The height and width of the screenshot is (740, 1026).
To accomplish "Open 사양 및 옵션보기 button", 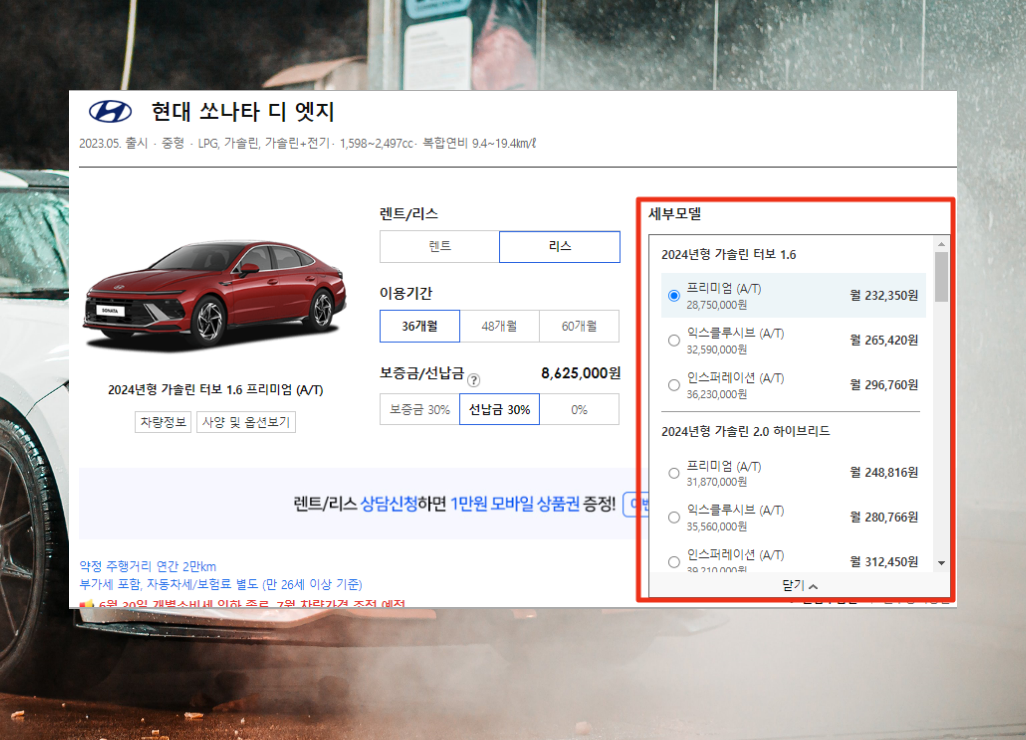I will (246, 422).
